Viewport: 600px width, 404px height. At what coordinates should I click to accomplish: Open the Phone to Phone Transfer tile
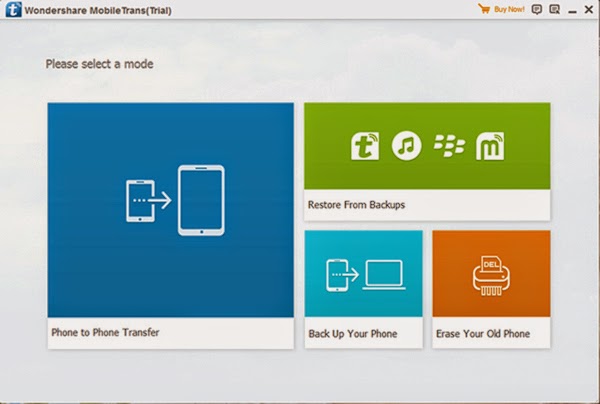click(x=171, y=226)
